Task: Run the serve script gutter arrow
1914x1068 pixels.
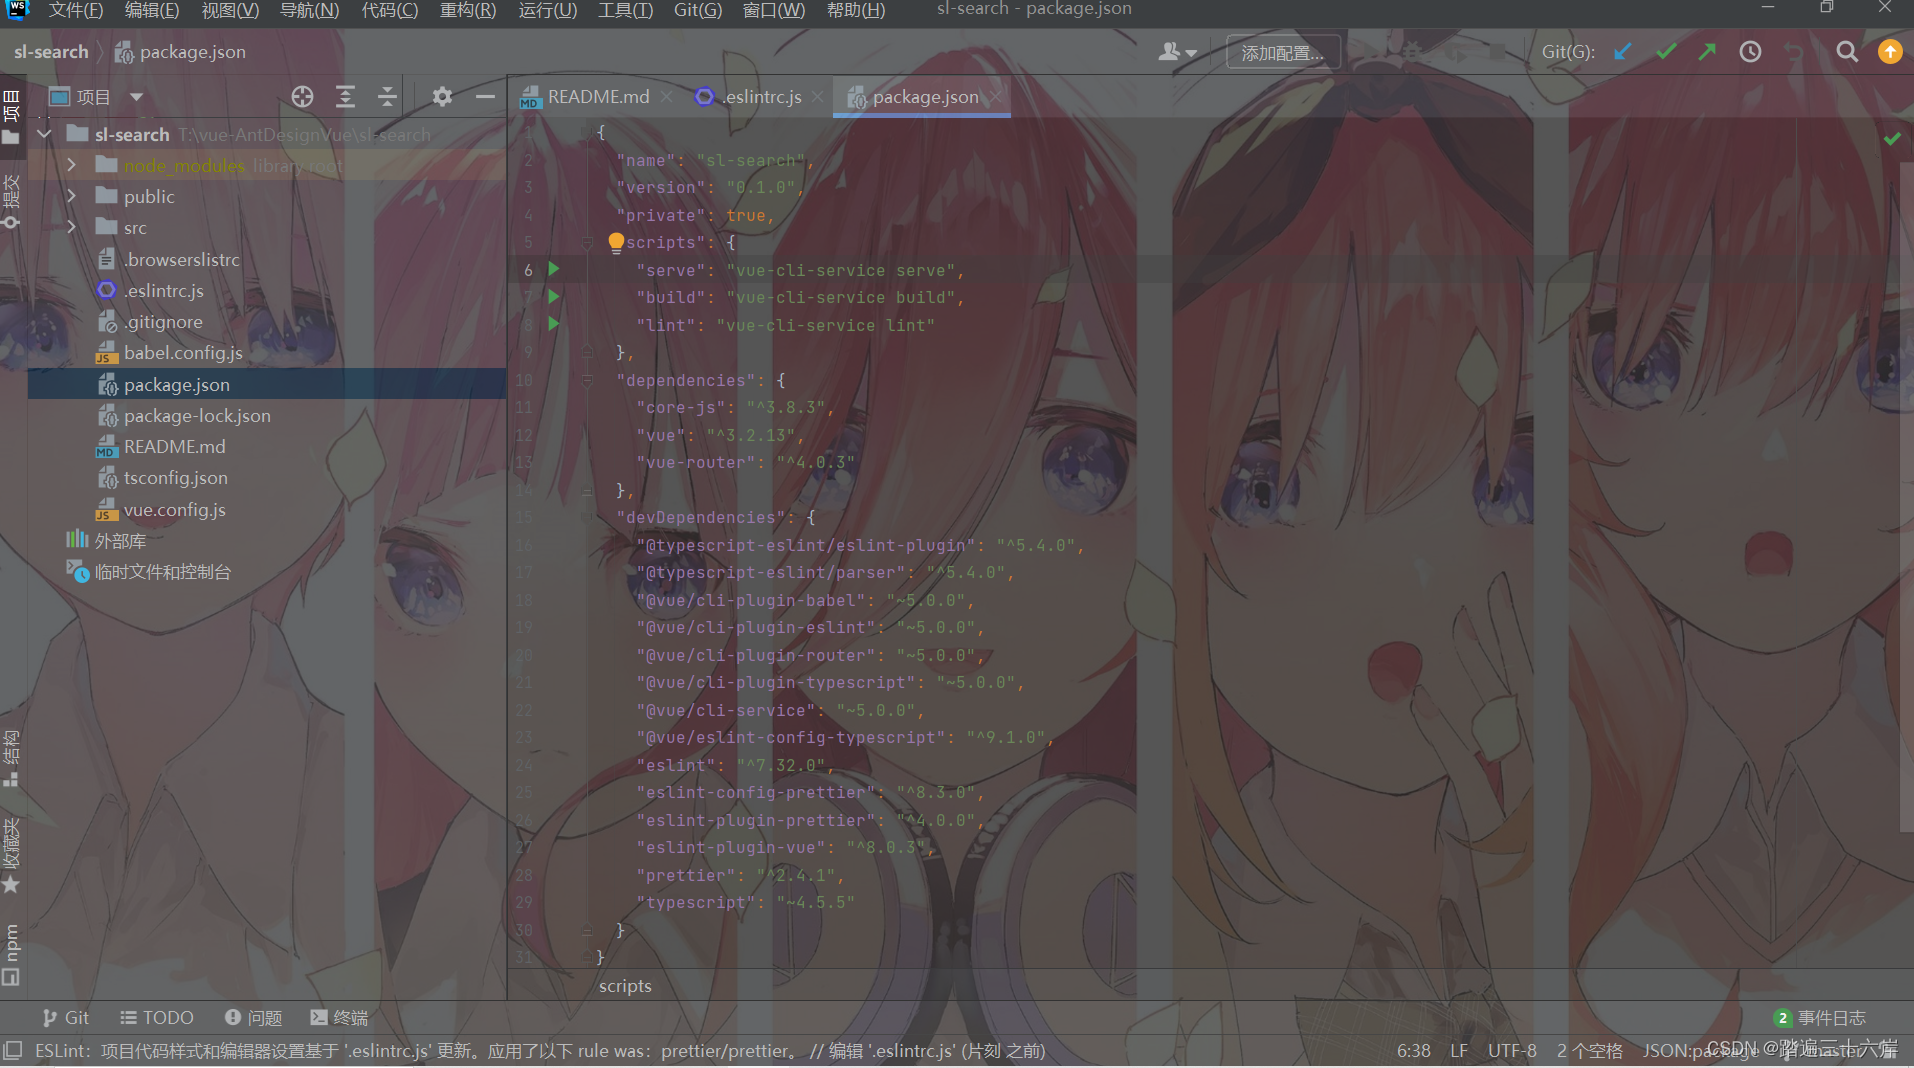Action: coord(553,269)
